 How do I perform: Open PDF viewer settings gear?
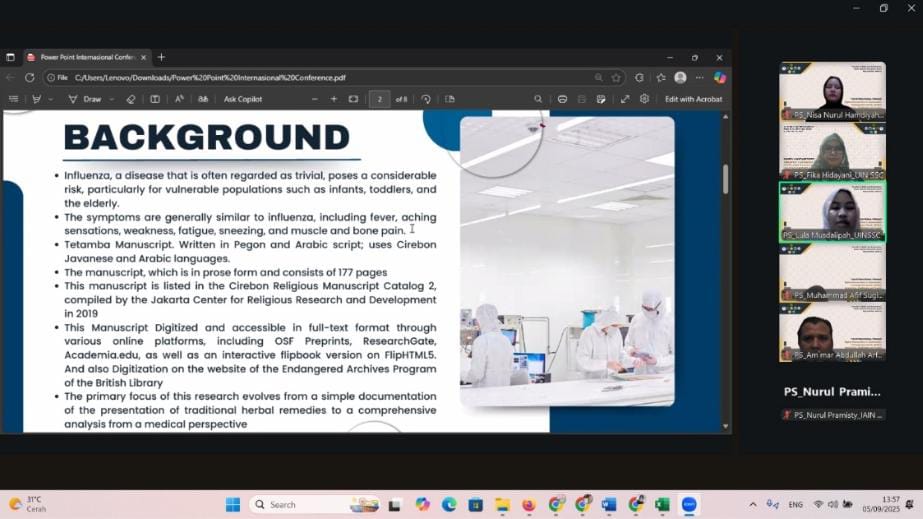pyautogui.click(x=645, y=99)
